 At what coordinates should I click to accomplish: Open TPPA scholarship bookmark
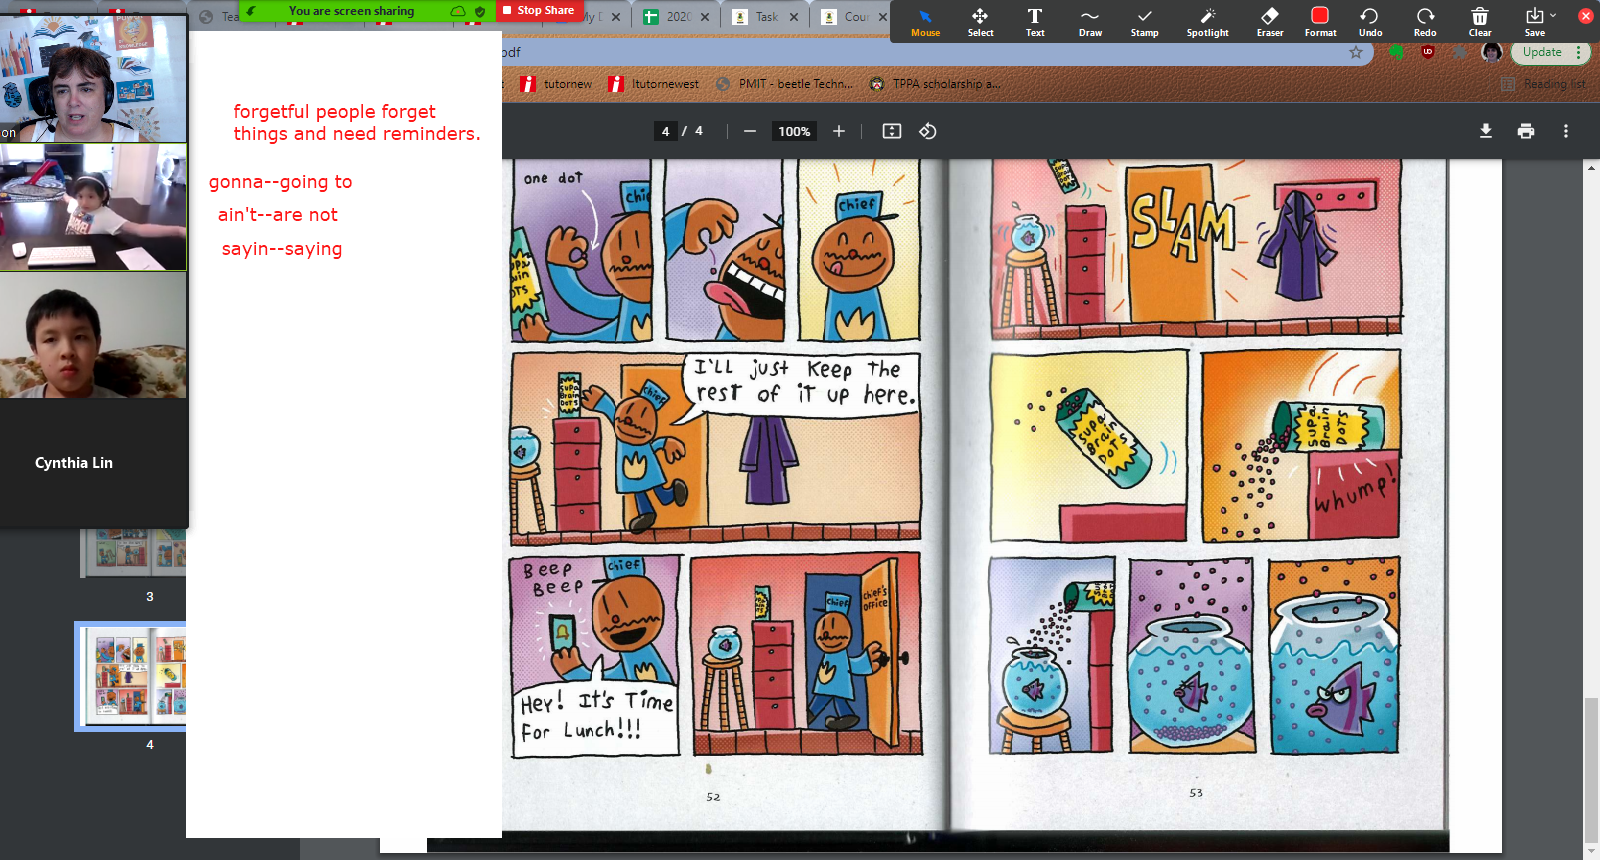point(935,84)
